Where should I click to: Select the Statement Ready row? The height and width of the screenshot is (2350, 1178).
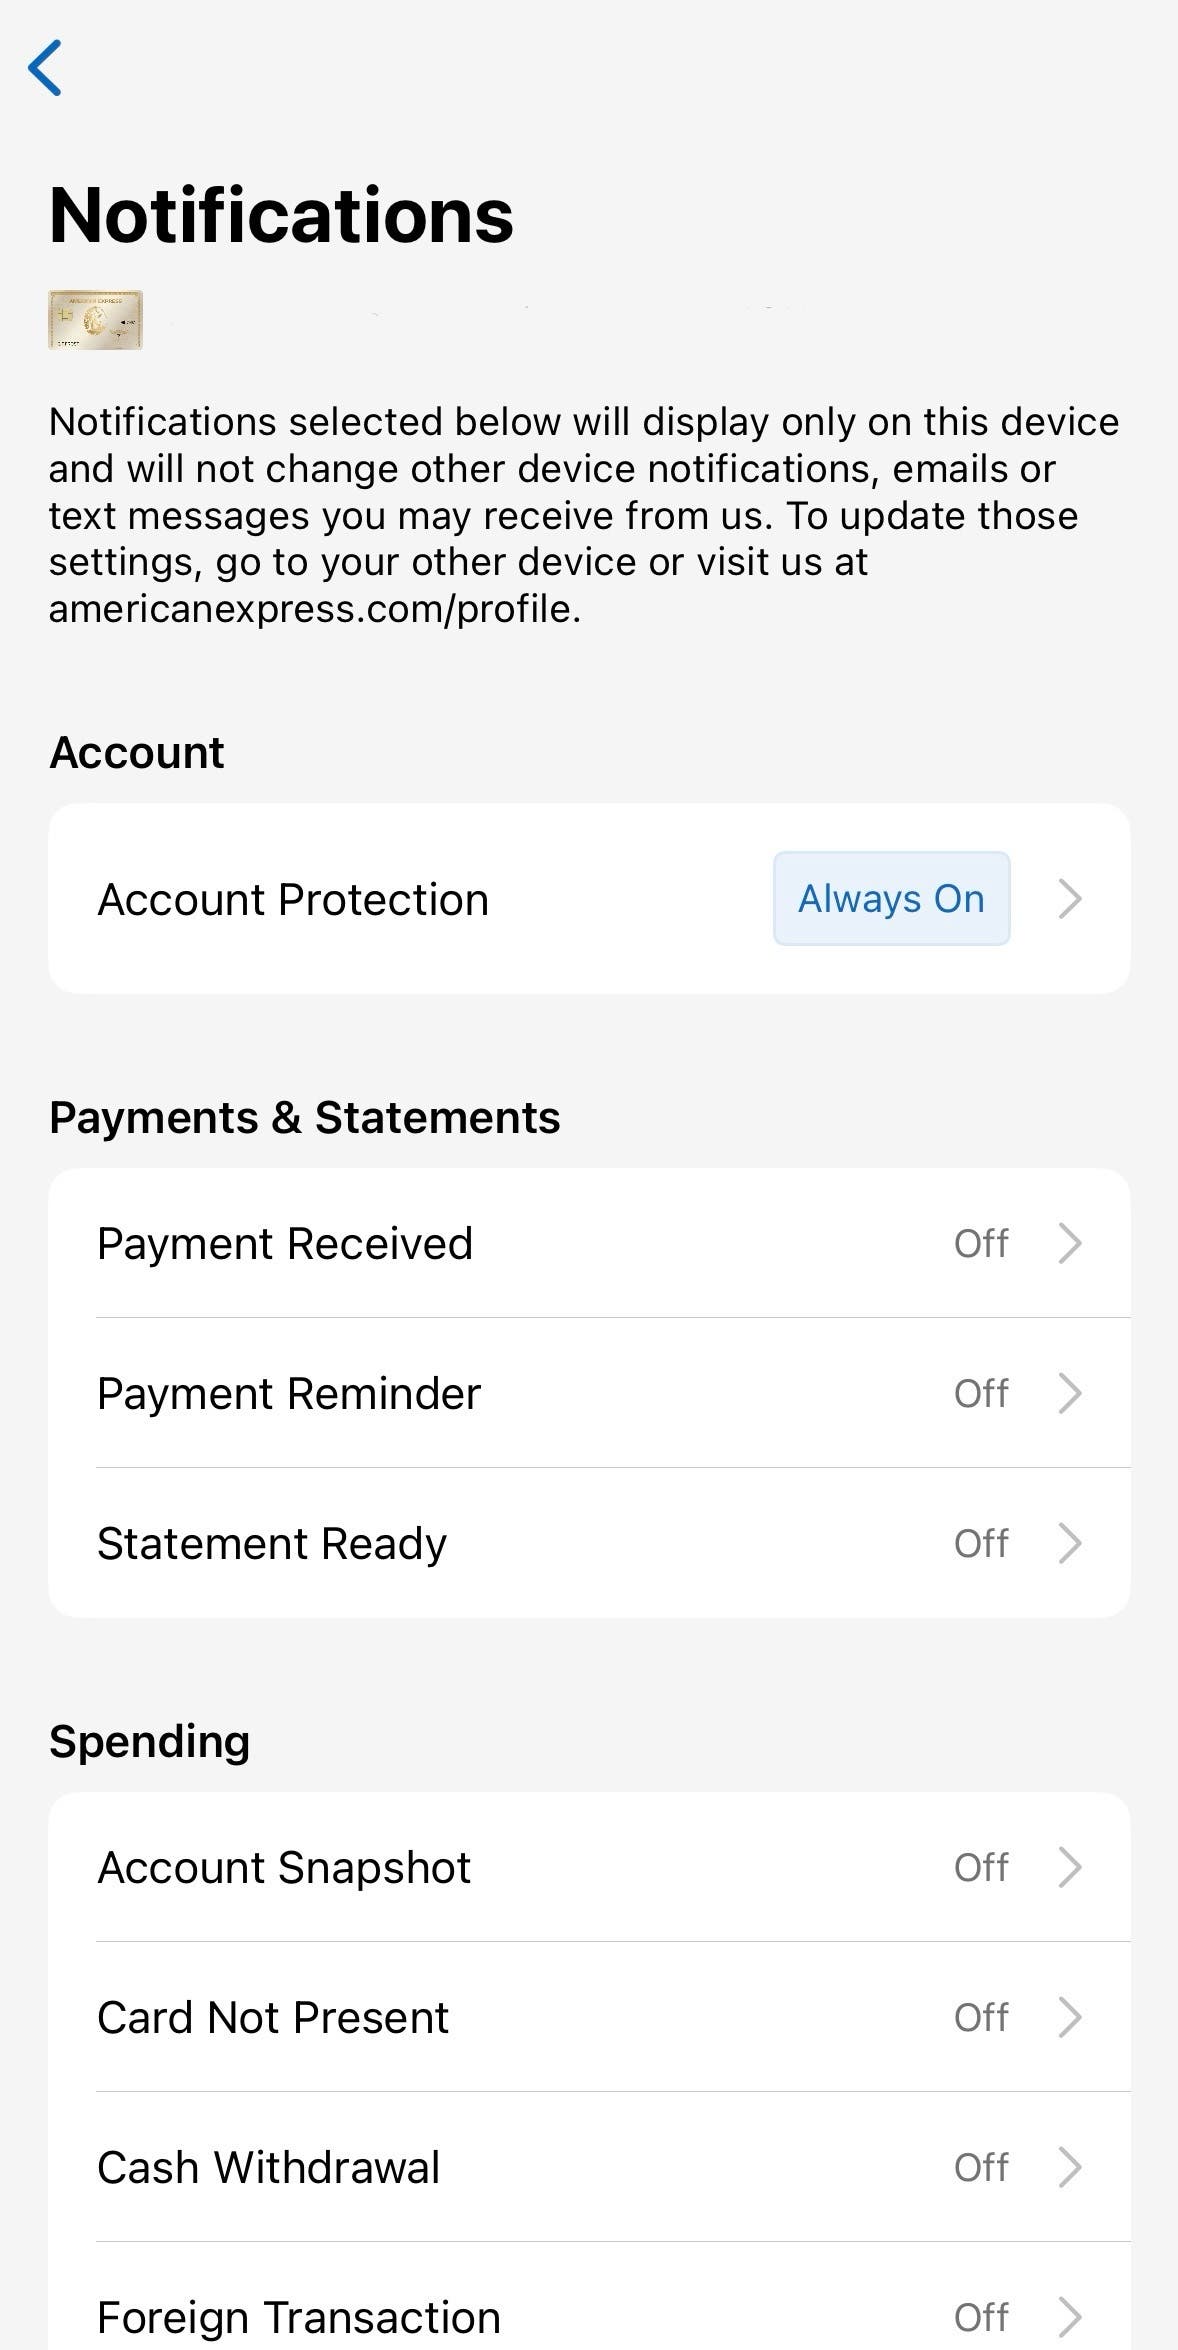point(272,1544)
